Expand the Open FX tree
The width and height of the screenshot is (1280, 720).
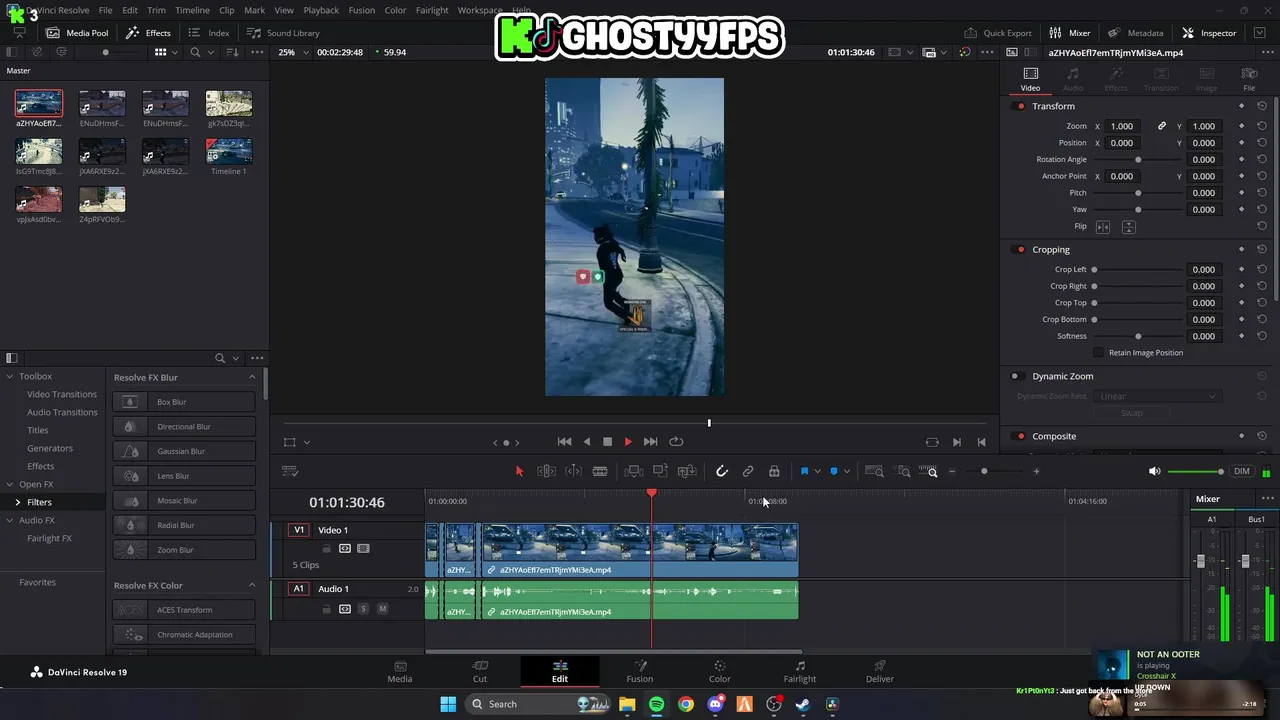(9, 484)
